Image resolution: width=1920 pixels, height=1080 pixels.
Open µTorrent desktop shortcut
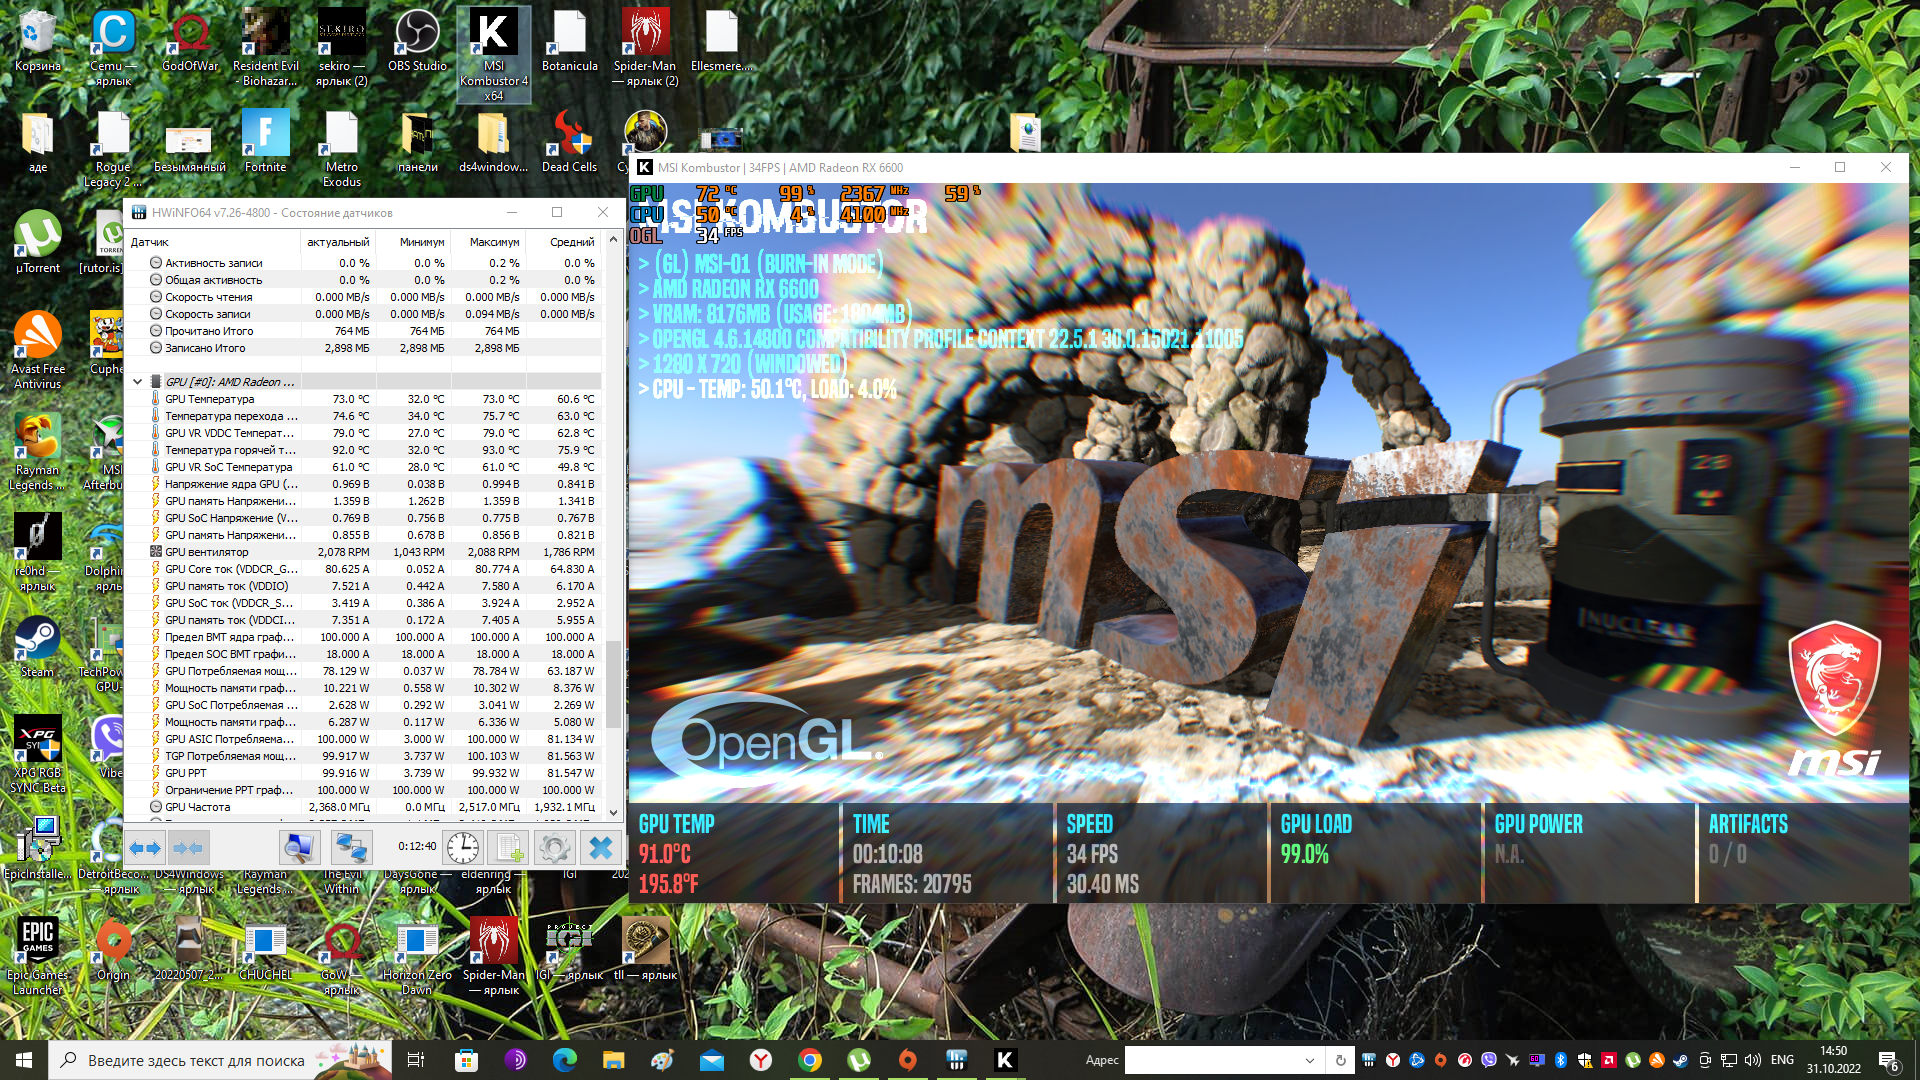tap(38, 242)
